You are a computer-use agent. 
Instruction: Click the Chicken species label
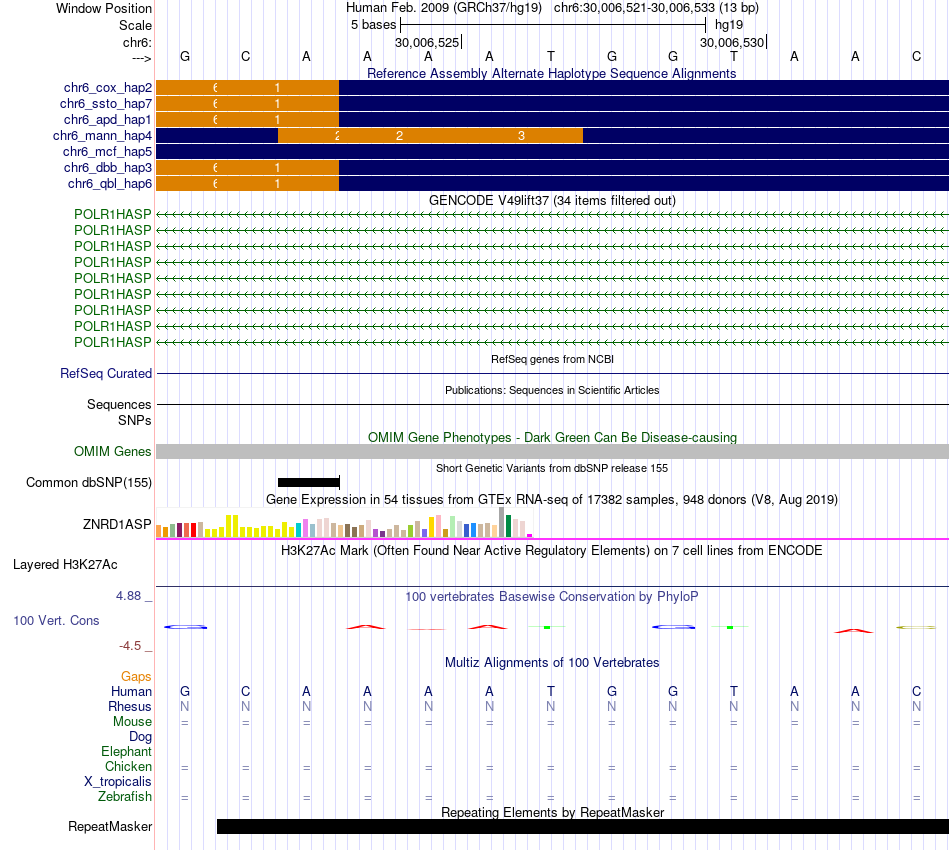coord(128,766)
